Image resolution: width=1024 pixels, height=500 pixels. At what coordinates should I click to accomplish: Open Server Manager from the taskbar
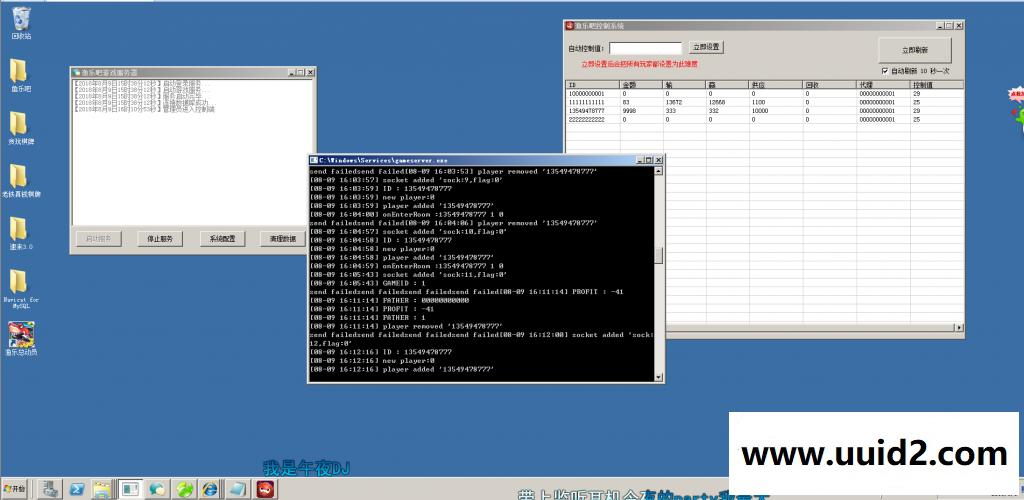(49, 489)
